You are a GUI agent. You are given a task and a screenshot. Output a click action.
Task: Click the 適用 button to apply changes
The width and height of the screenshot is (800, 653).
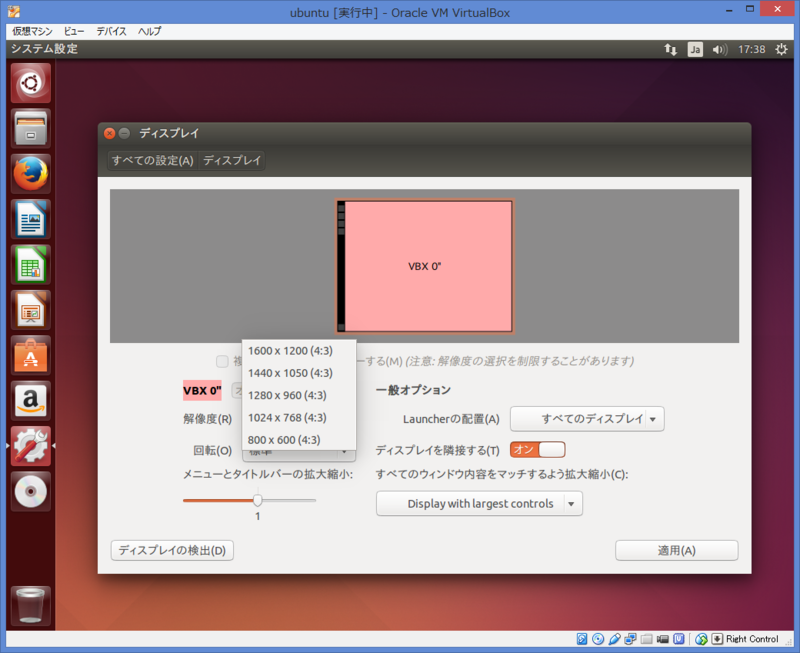(x=676, y=550)
